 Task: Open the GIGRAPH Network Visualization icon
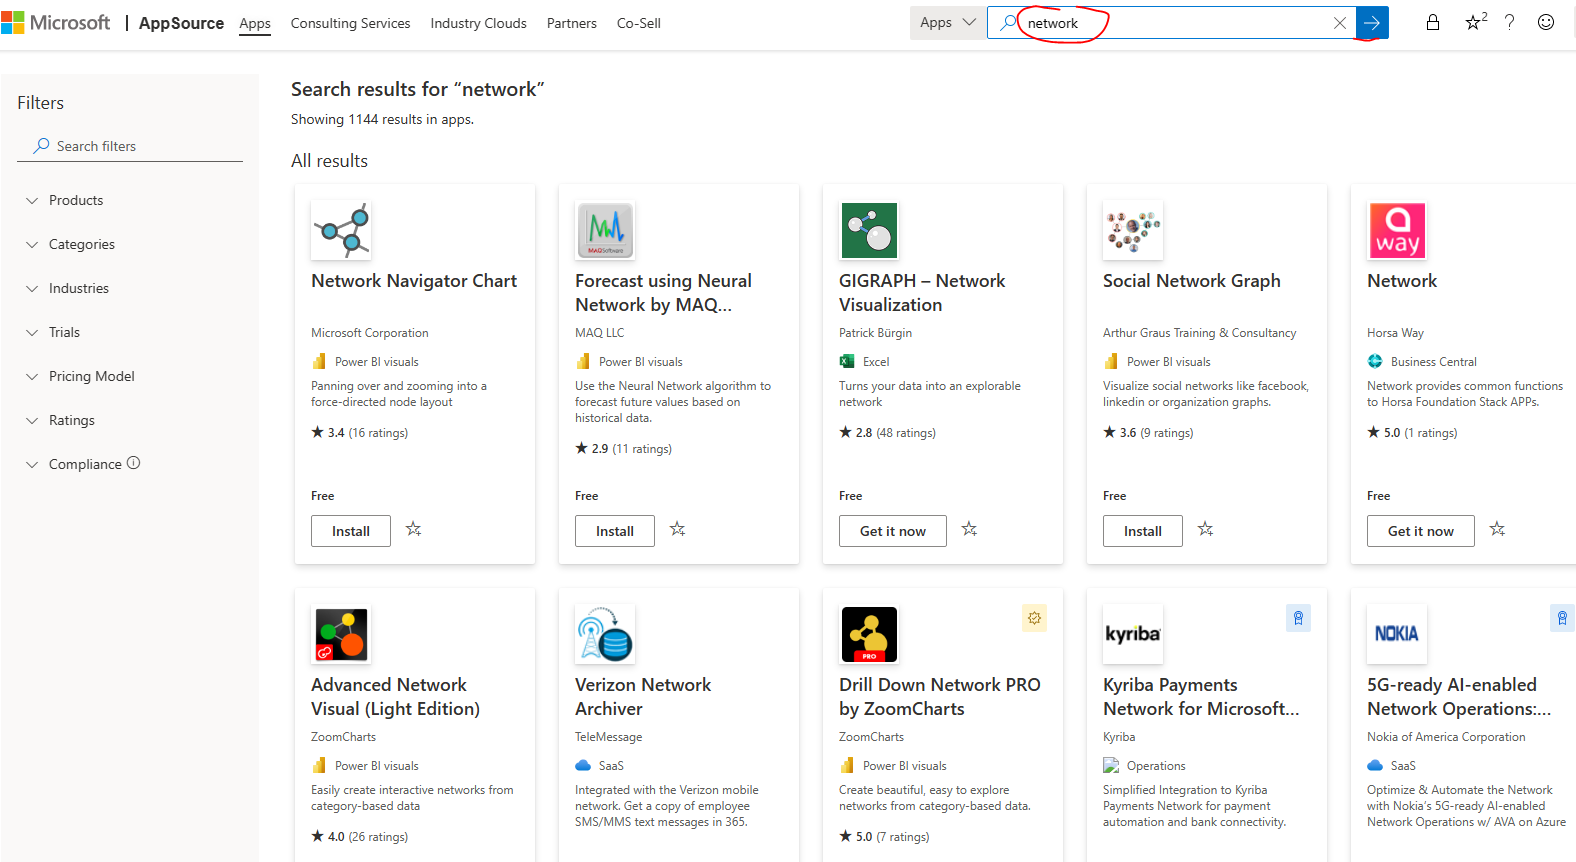869,230
